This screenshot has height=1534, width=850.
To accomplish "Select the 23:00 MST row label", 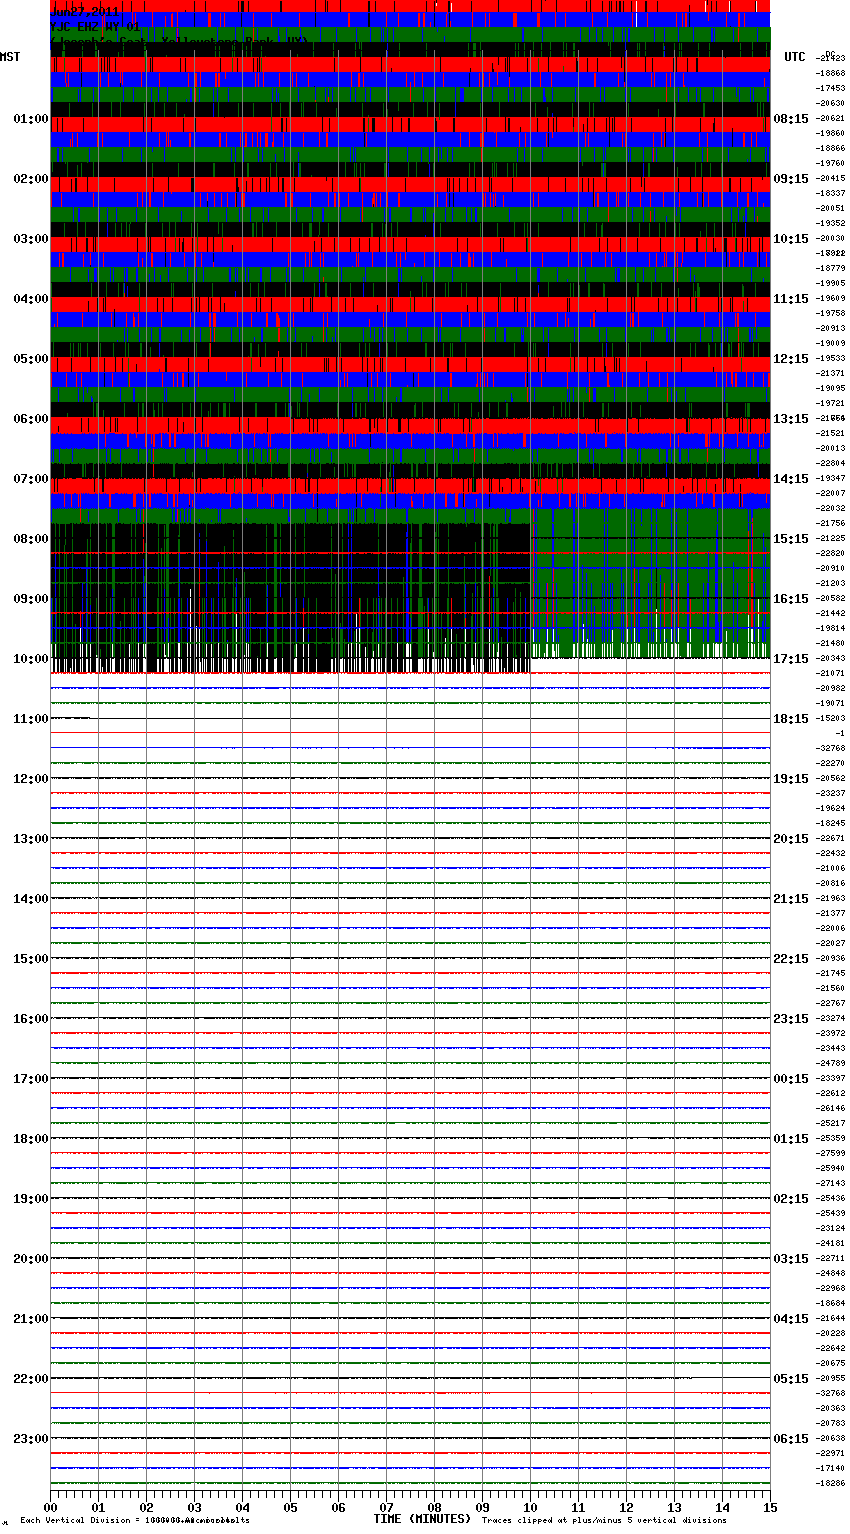I will coord(31,1439).
